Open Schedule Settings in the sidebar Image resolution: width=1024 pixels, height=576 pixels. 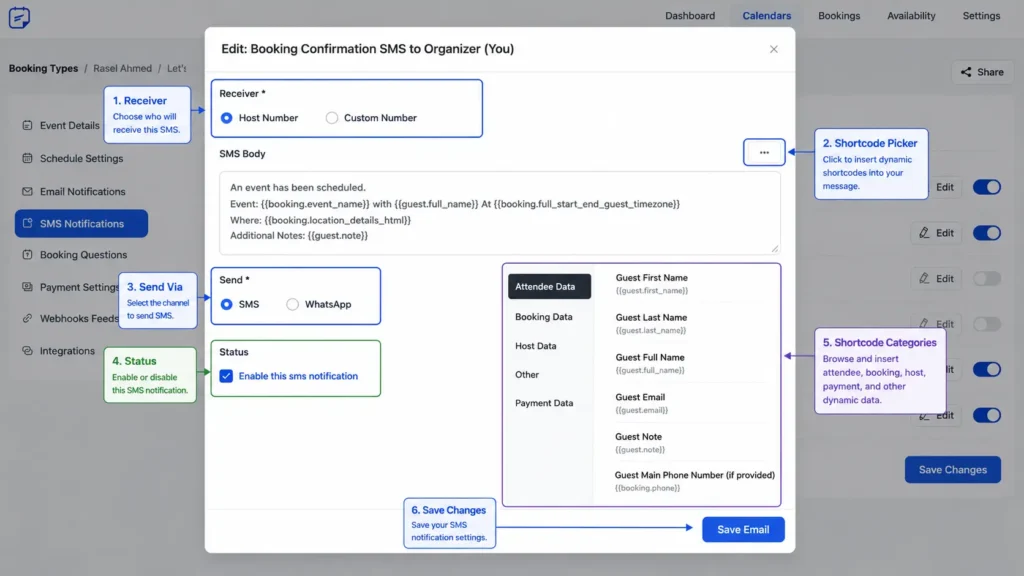pos(81,158)
